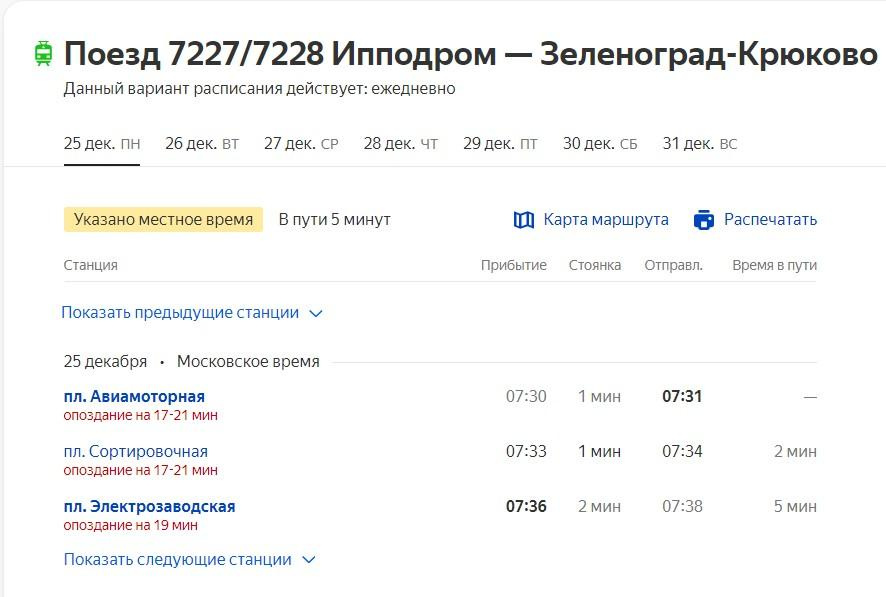The width and height of the screenshot is (886, 597).
Task: Open Карта маршрута link
Action: (605, 220)
